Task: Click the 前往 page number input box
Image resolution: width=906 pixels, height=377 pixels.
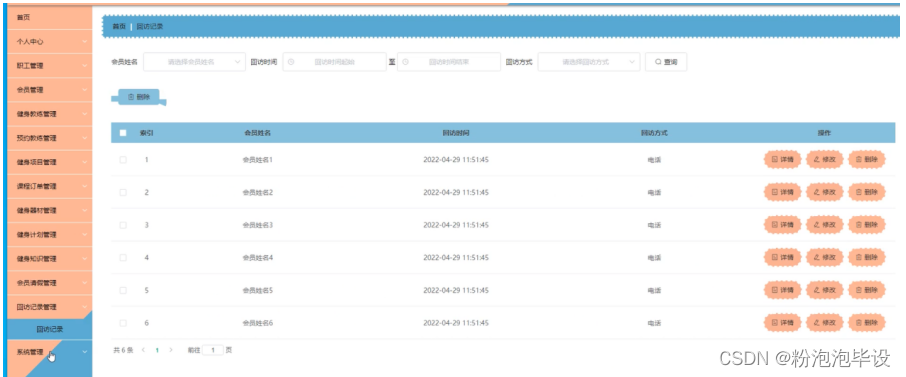Action: point(213,350)
